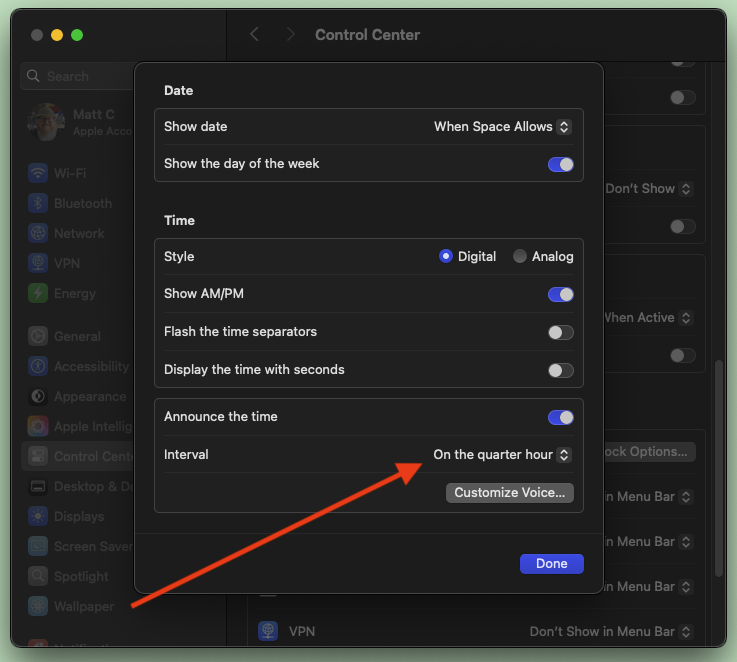737x662 pixels.
Task: Click the Announce the time label
Action: click(x=220, y=417)
